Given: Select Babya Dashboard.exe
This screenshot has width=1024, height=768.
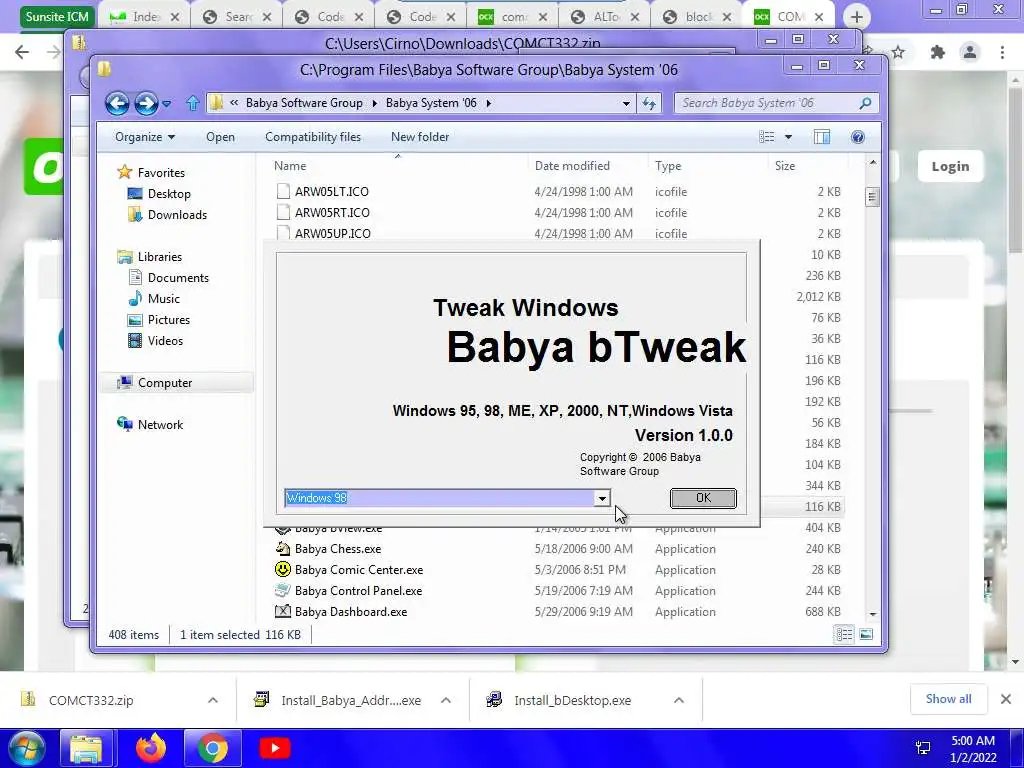Looking at the screenshot, I should click(351, 612).
